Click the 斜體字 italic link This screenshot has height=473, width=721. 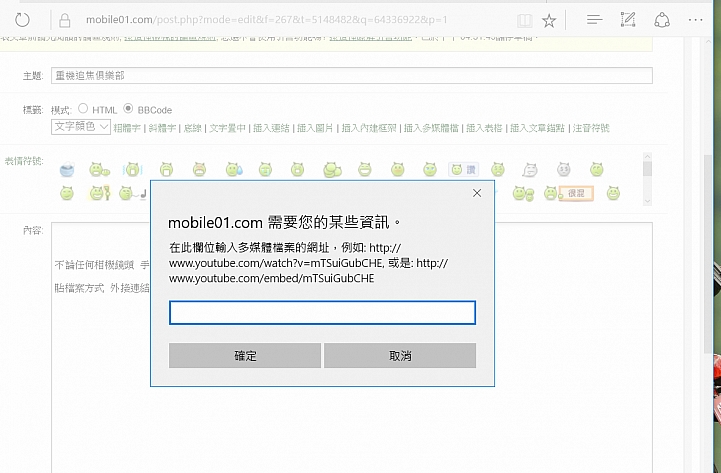tap(162, 128)
